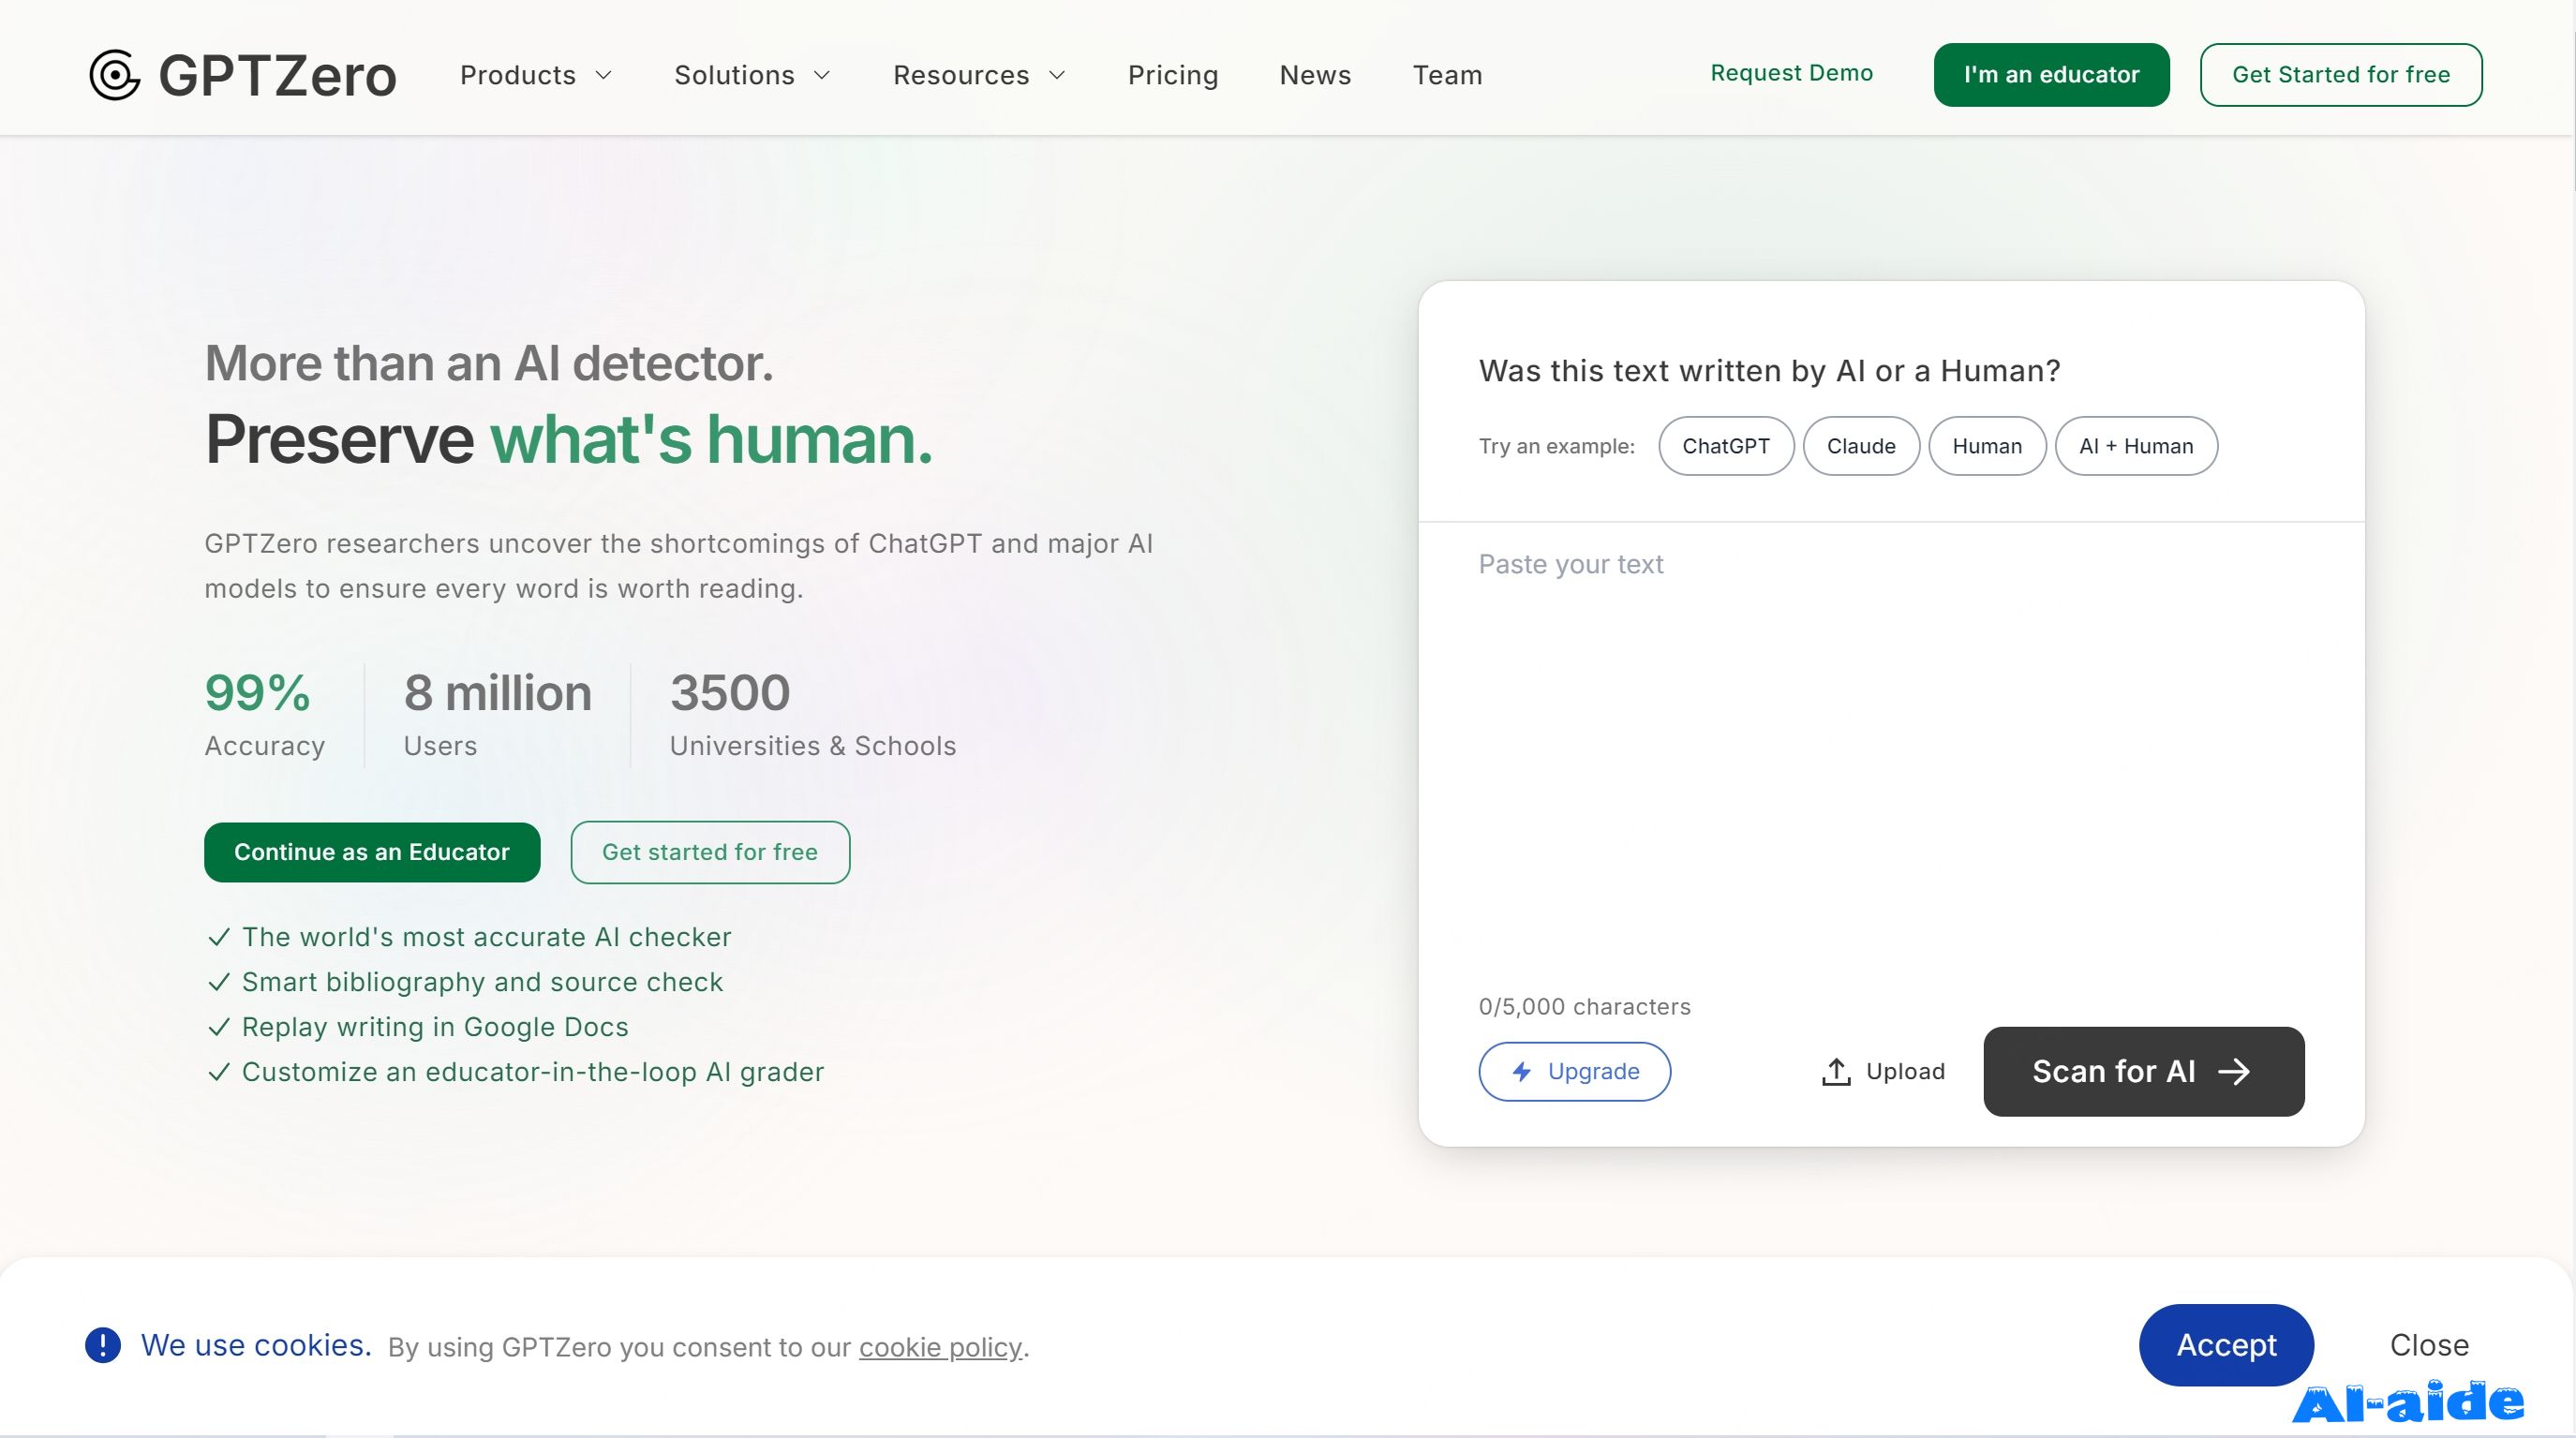Click the blue cookie notice alert icon
2576x1438 pixels.
click(x=103, y=1345)
